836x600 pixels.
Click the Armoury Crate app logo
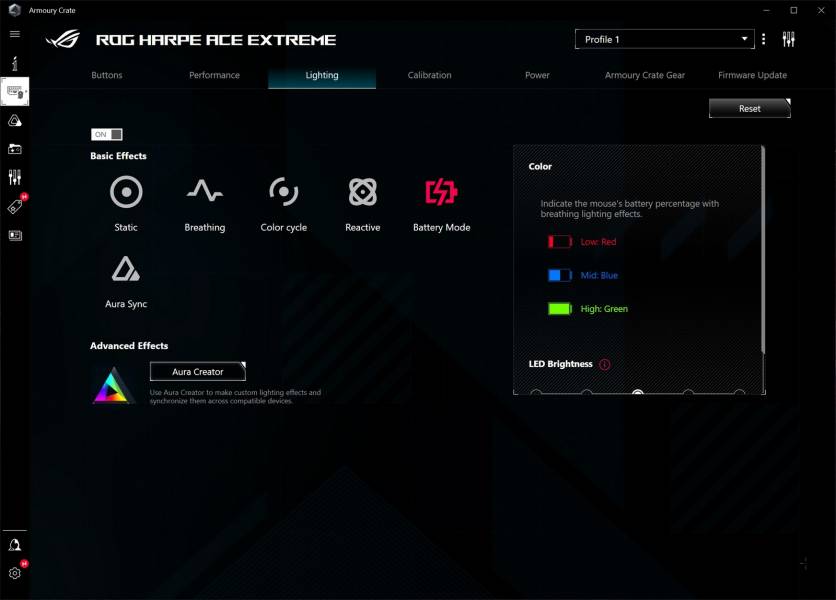[15, 10]
